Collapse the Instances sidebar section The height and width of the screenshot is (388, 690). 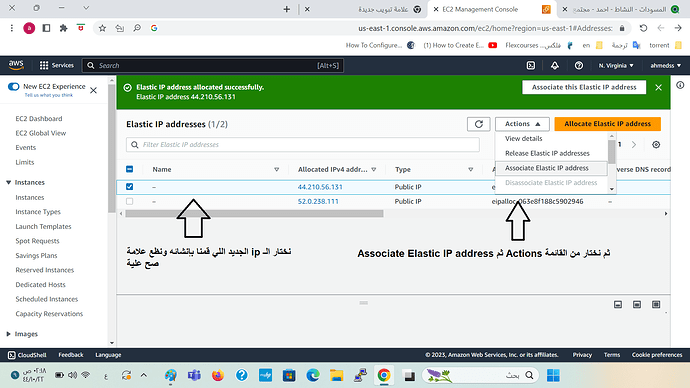(x=8, y=182)
